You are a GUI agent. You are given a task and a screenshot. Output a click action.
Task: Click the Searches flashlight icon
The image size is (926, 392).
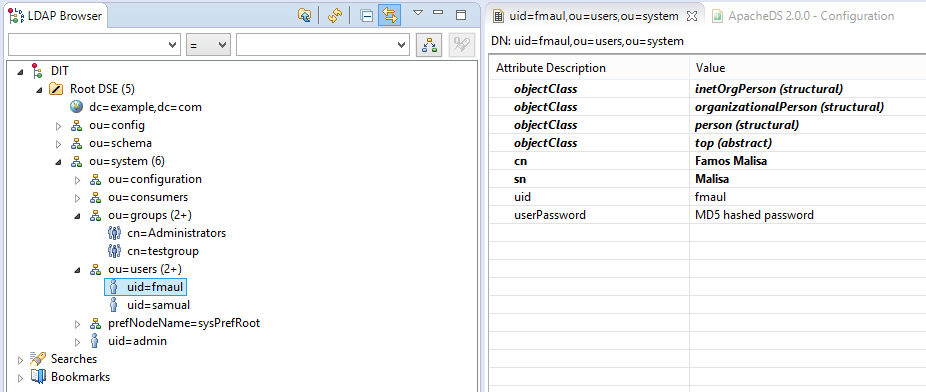[38, 359]
